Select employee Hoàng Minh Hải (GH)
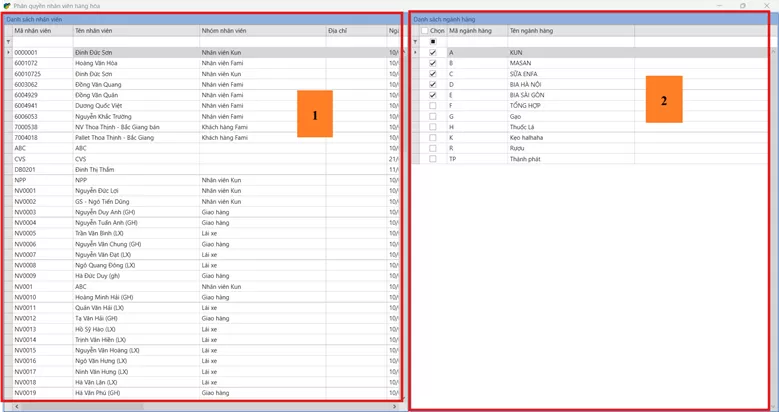Screen dimensions: 779x412 [104, 297]
